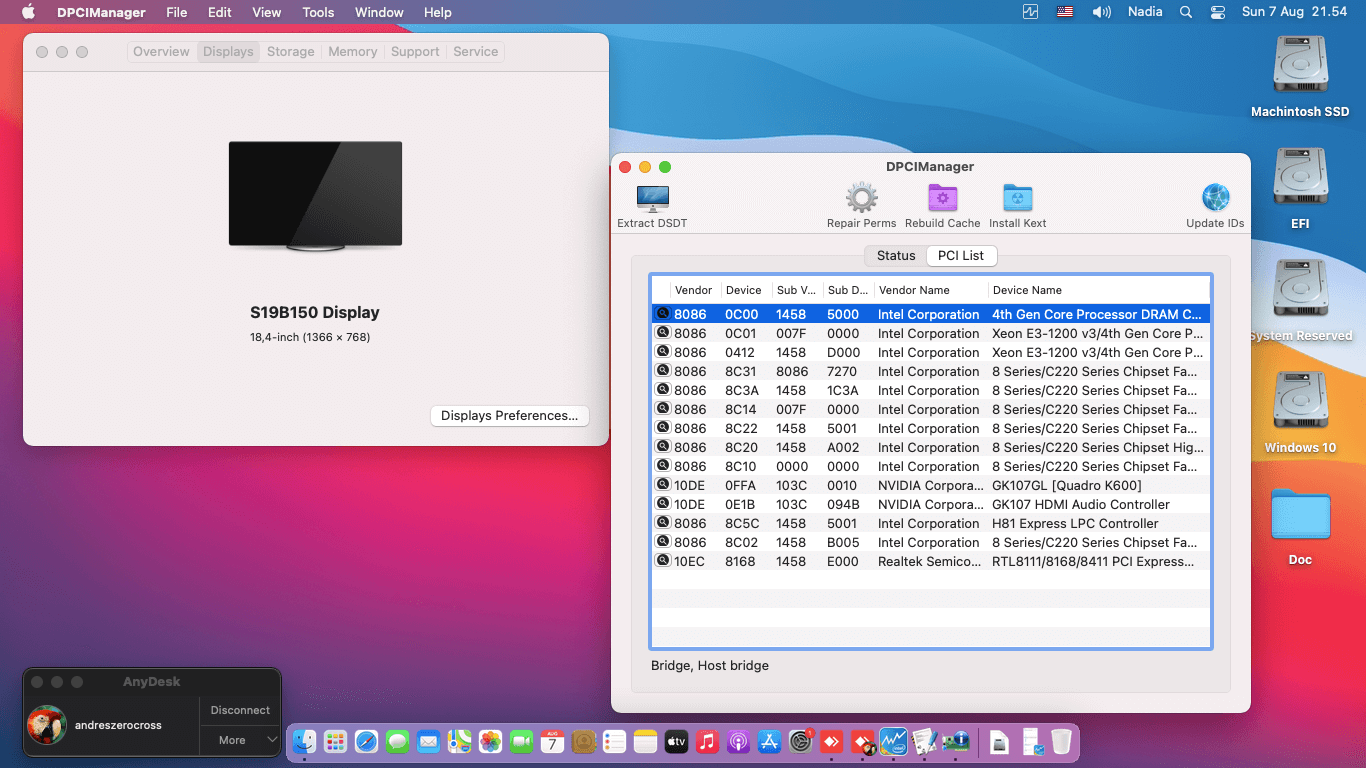Click the Extract DSDT toolbar icon
The image size is (1366, 768).
652,198
